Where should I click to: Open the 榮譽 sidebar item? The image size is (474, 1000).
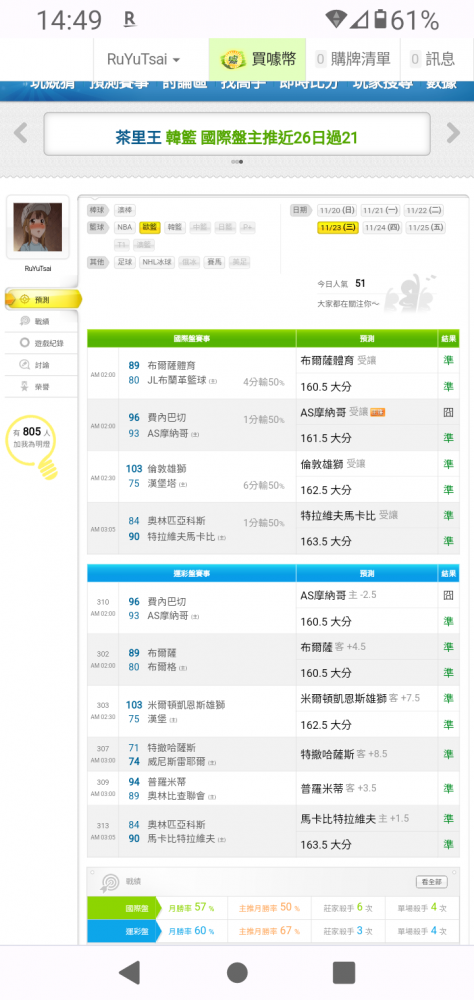click(x=41, y=386)
